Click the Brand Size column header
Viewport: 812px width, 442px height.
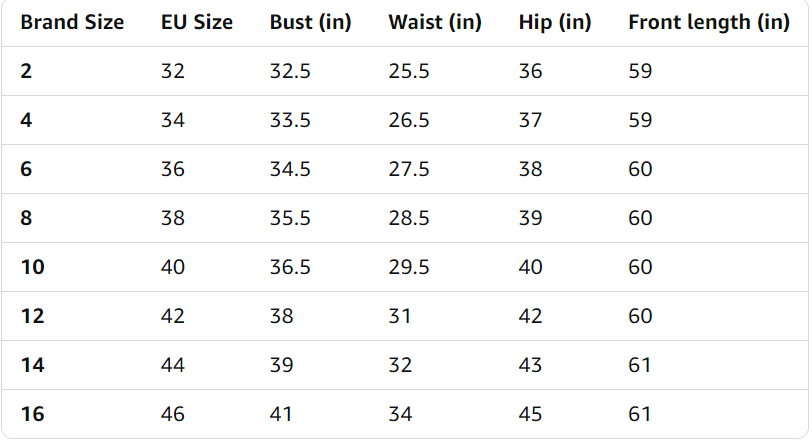(72, 22)
